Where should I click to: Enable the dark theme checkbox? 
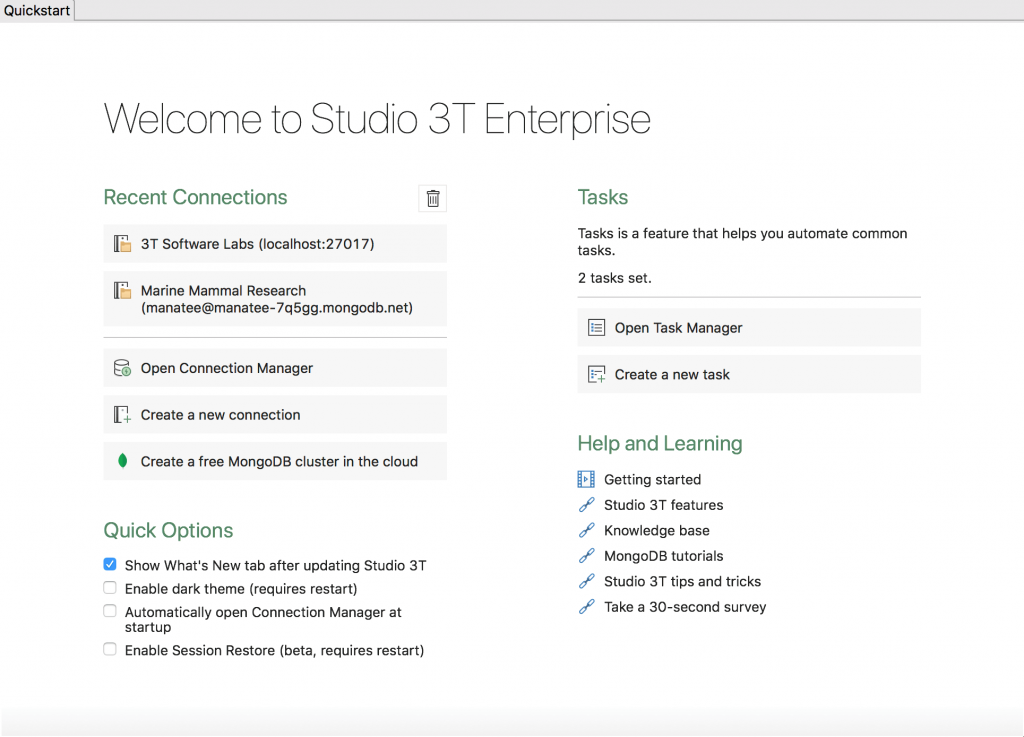(110, 588)
